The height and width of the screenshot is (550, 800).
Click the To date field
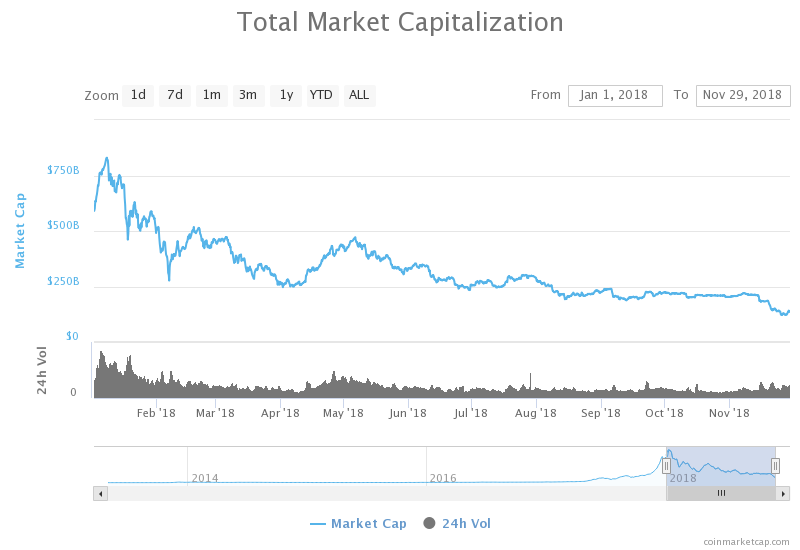(x=742, y=95)
